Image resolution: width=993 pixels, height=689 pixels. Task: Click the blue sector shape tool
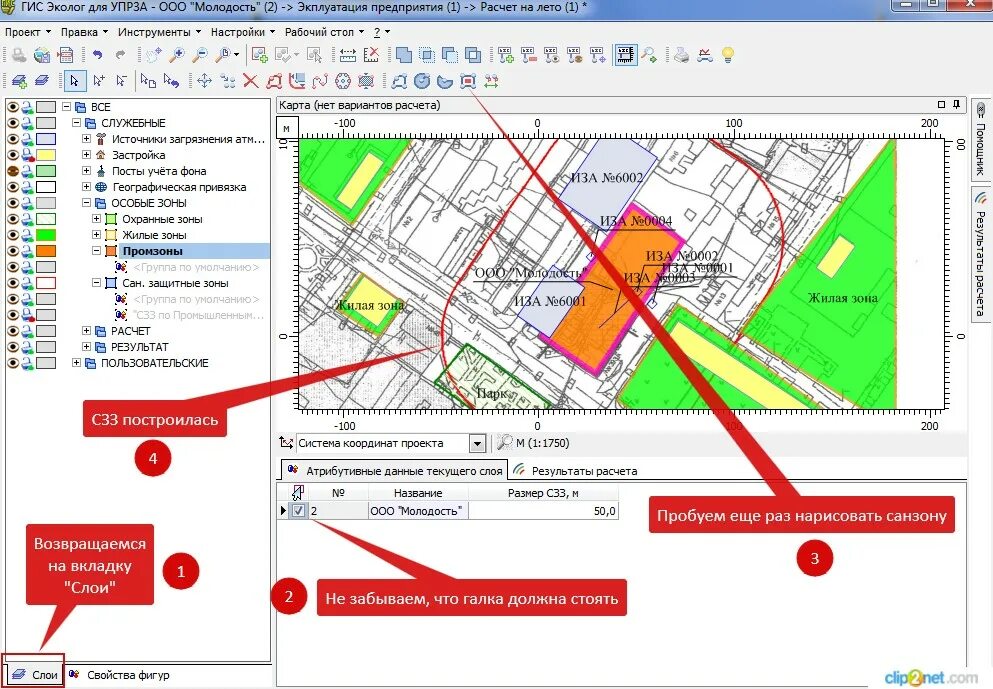pos(445,81)
